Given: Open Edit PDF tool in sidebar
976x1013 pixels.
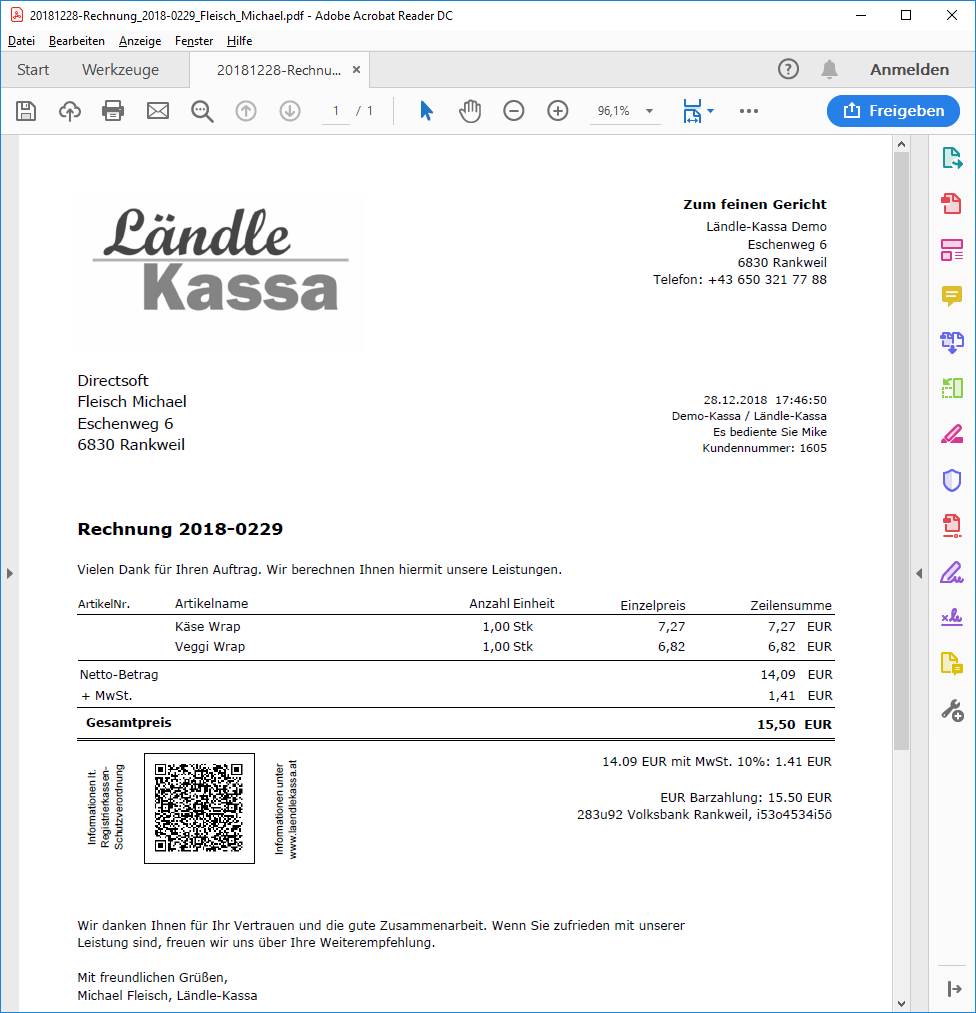Looking at the screenshot, I should click(x=952, y=250).
